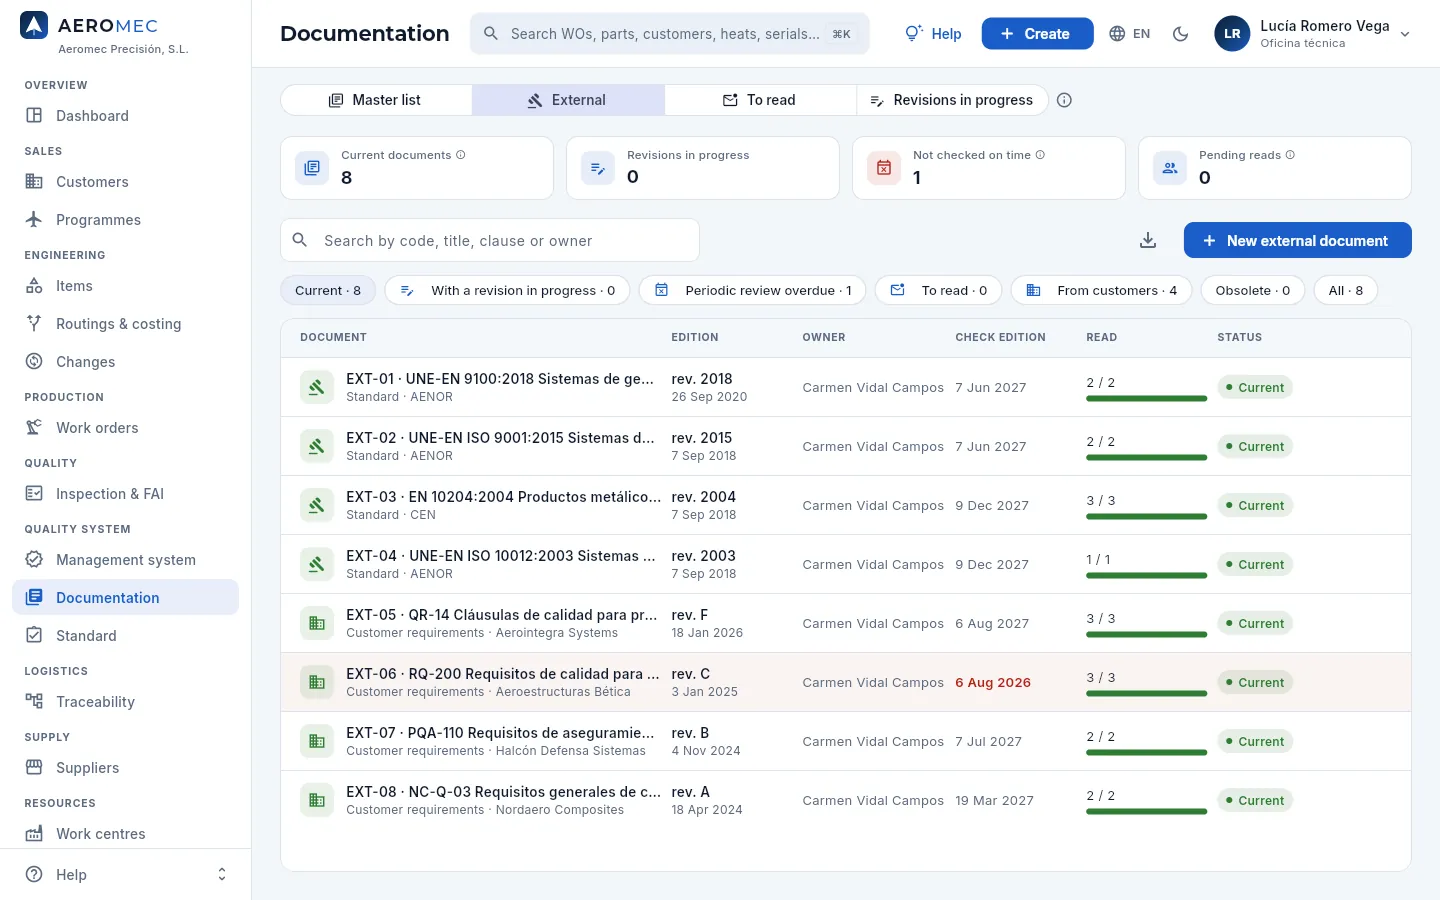Toggle With a revision in progress filter
This screenshot has height=900, width=1440.
coord(507,290)
